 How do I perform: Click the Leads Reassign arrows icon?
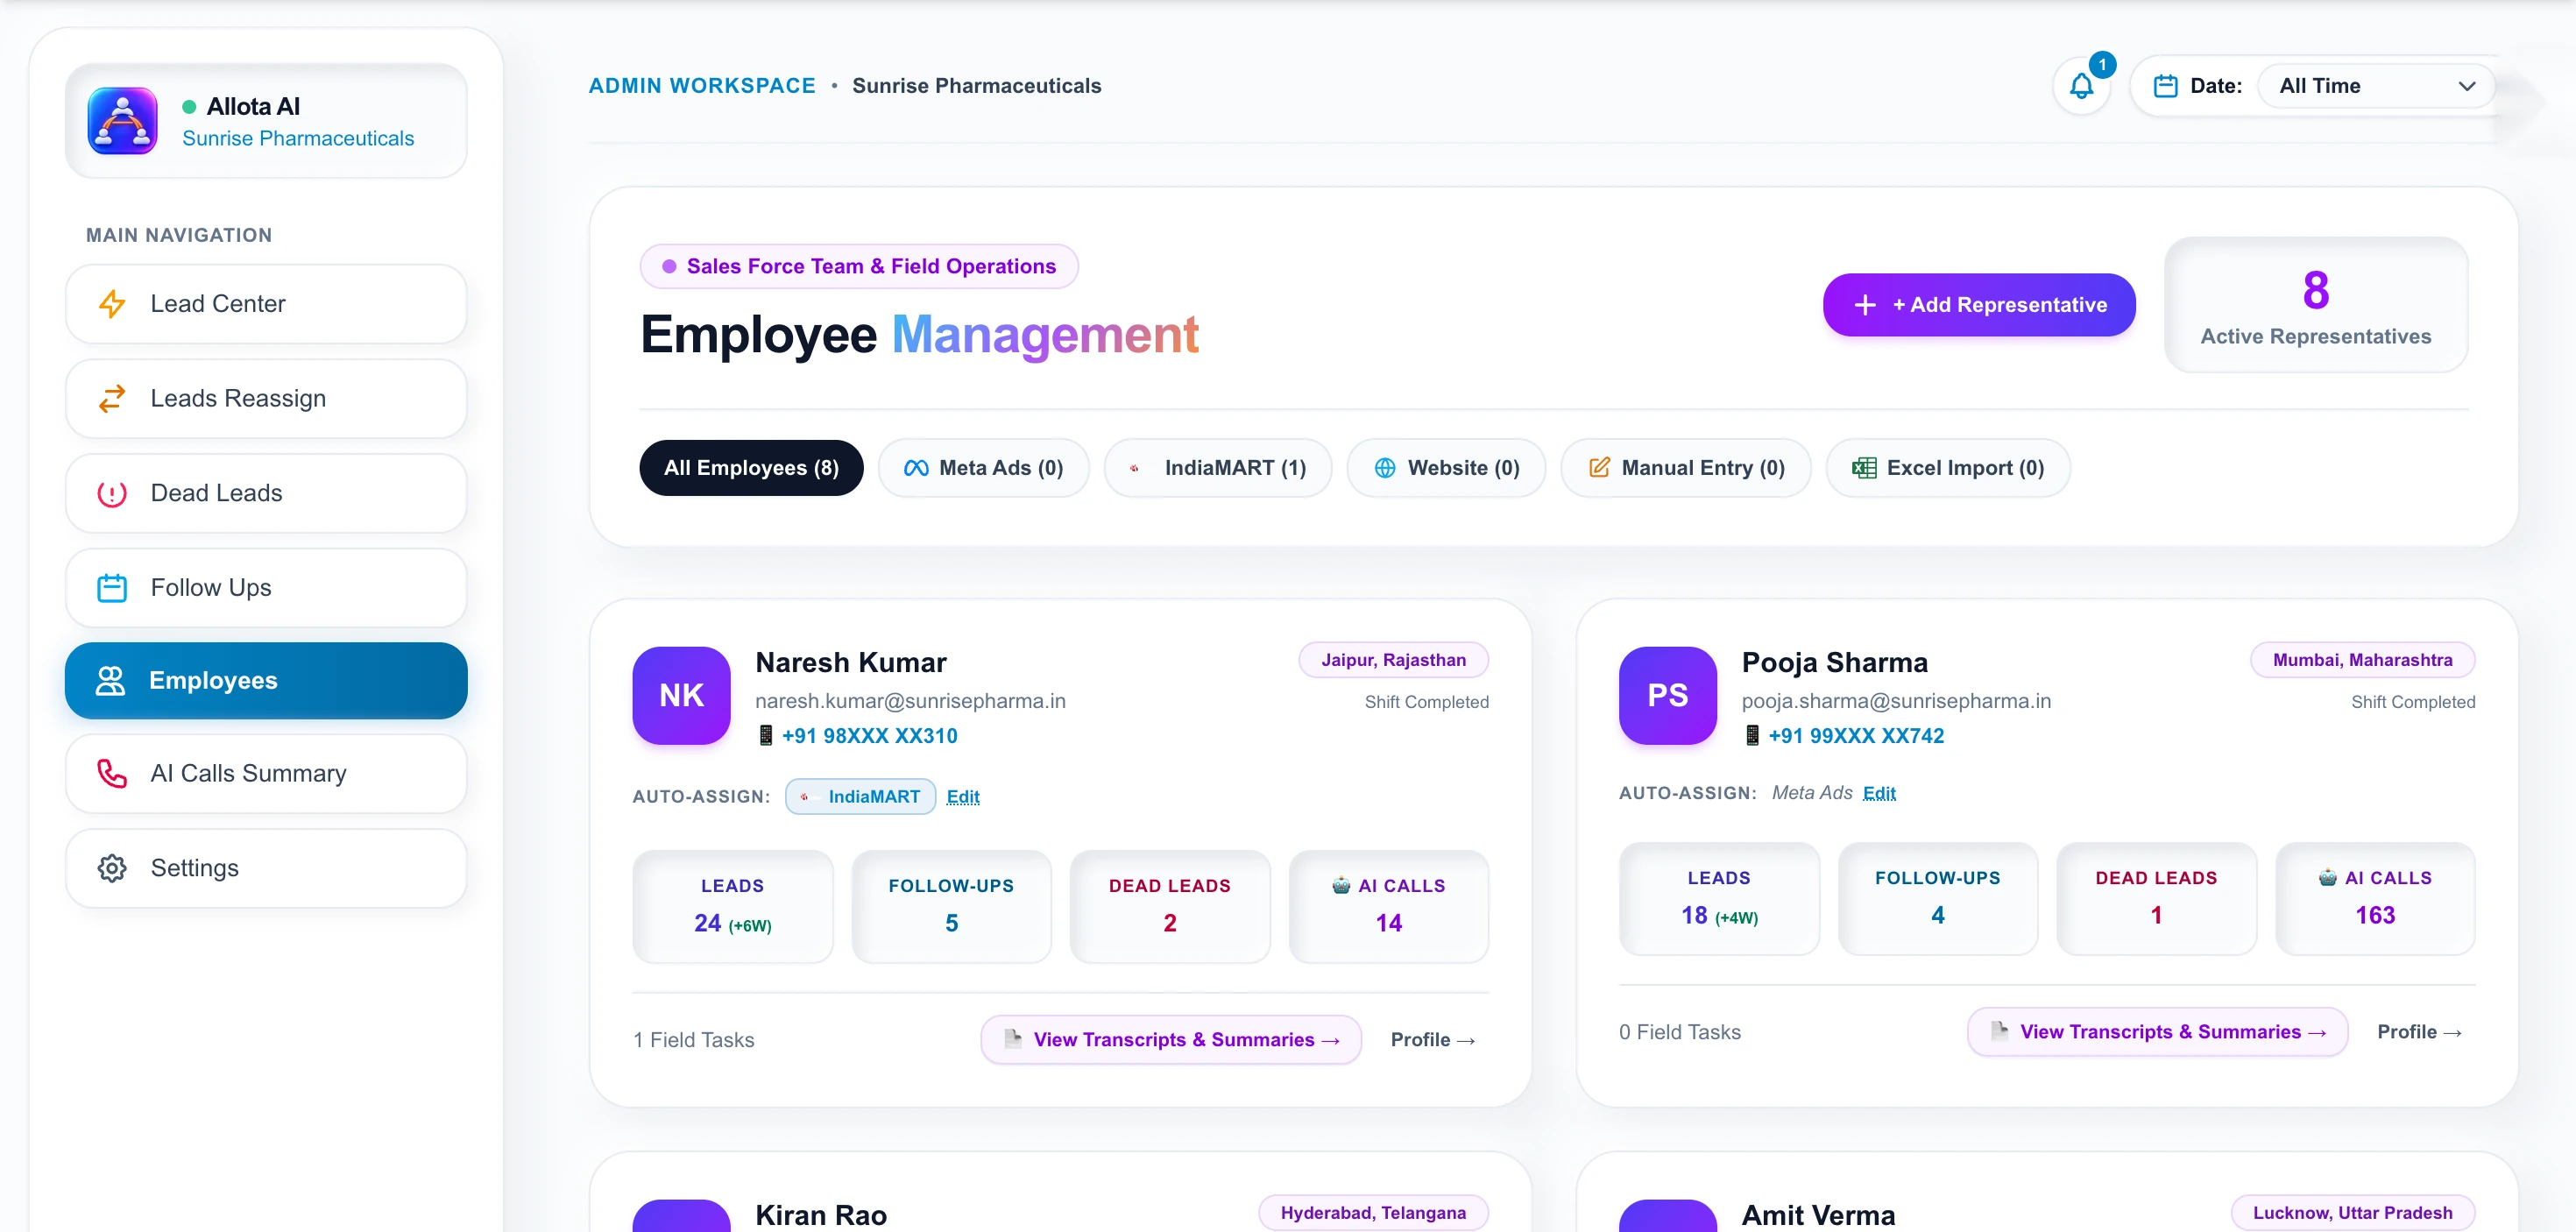(112, 398)
